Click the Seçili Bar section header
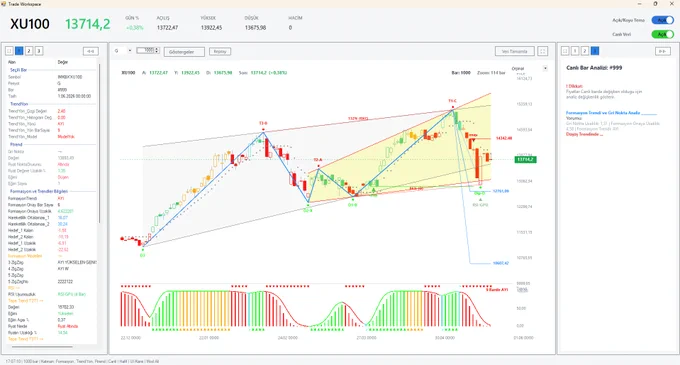 19,70
